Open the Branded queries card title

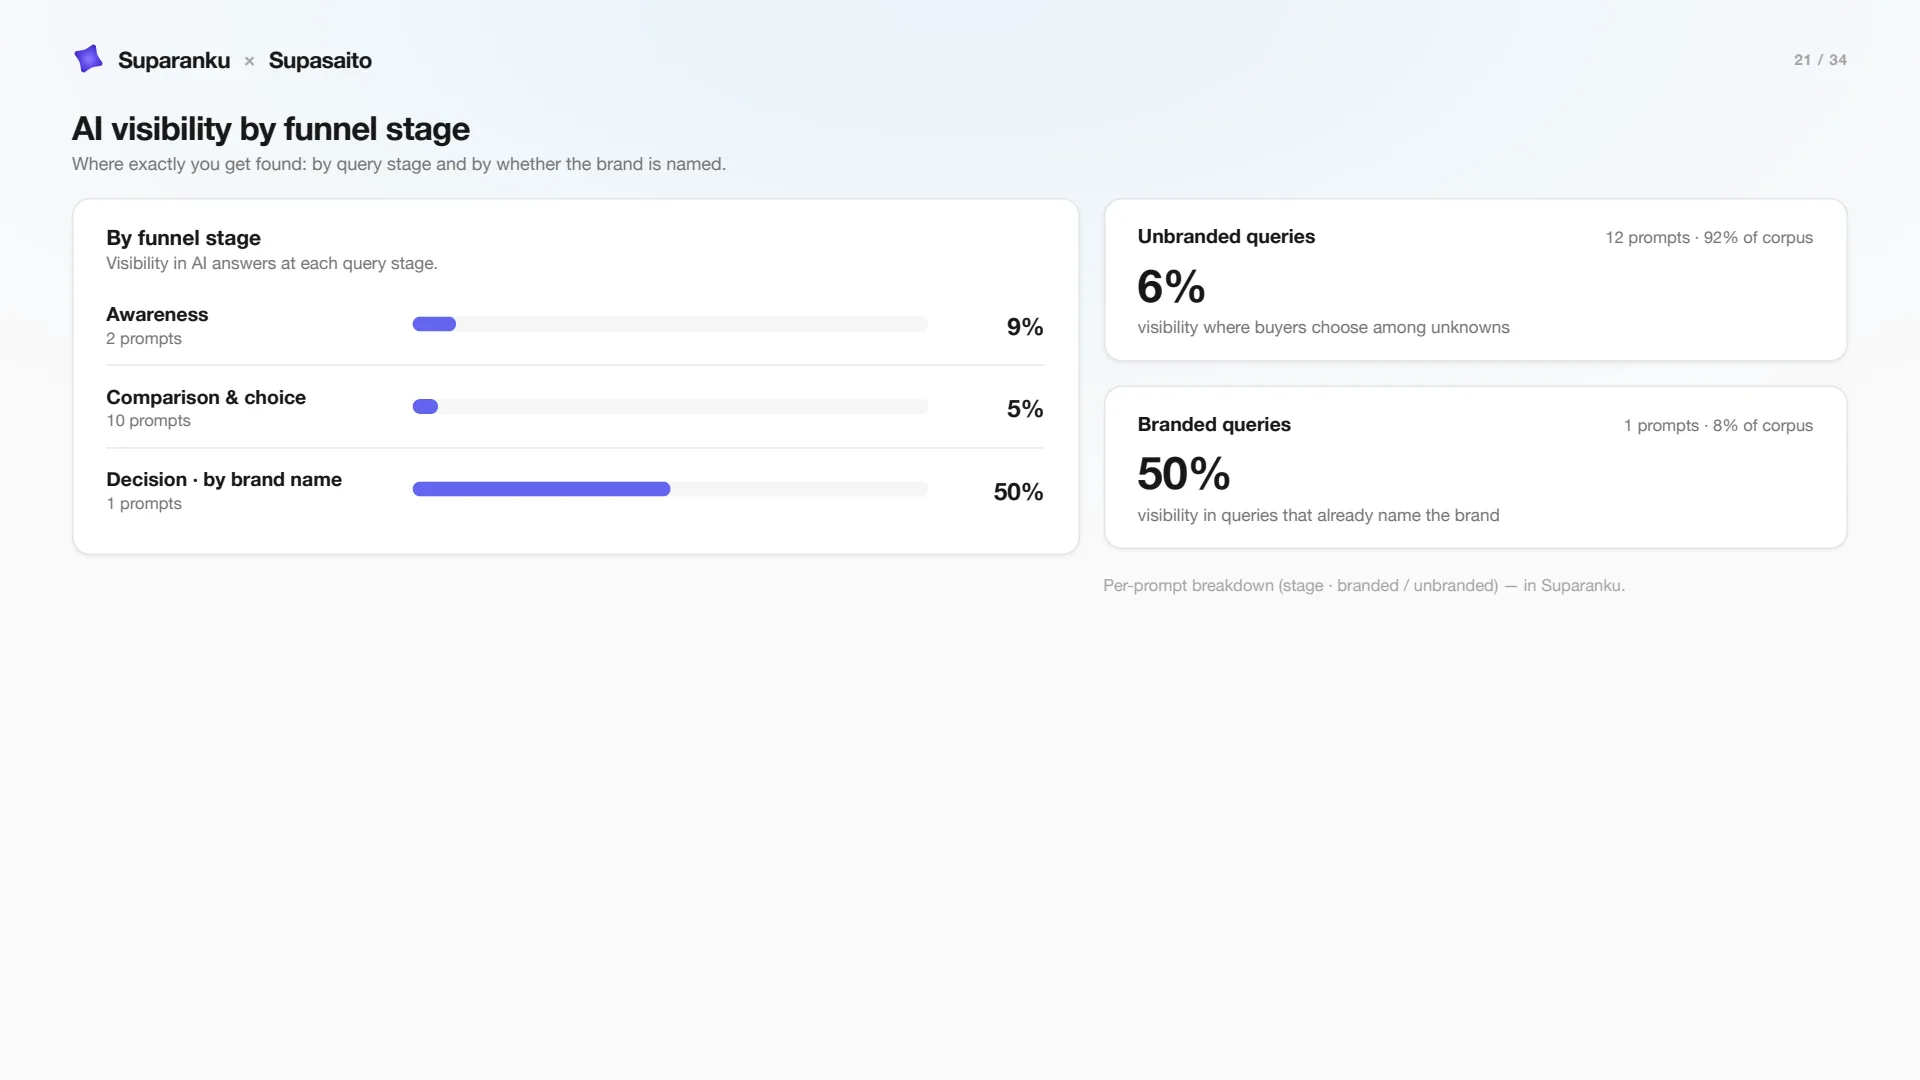tap(1214, 425)
